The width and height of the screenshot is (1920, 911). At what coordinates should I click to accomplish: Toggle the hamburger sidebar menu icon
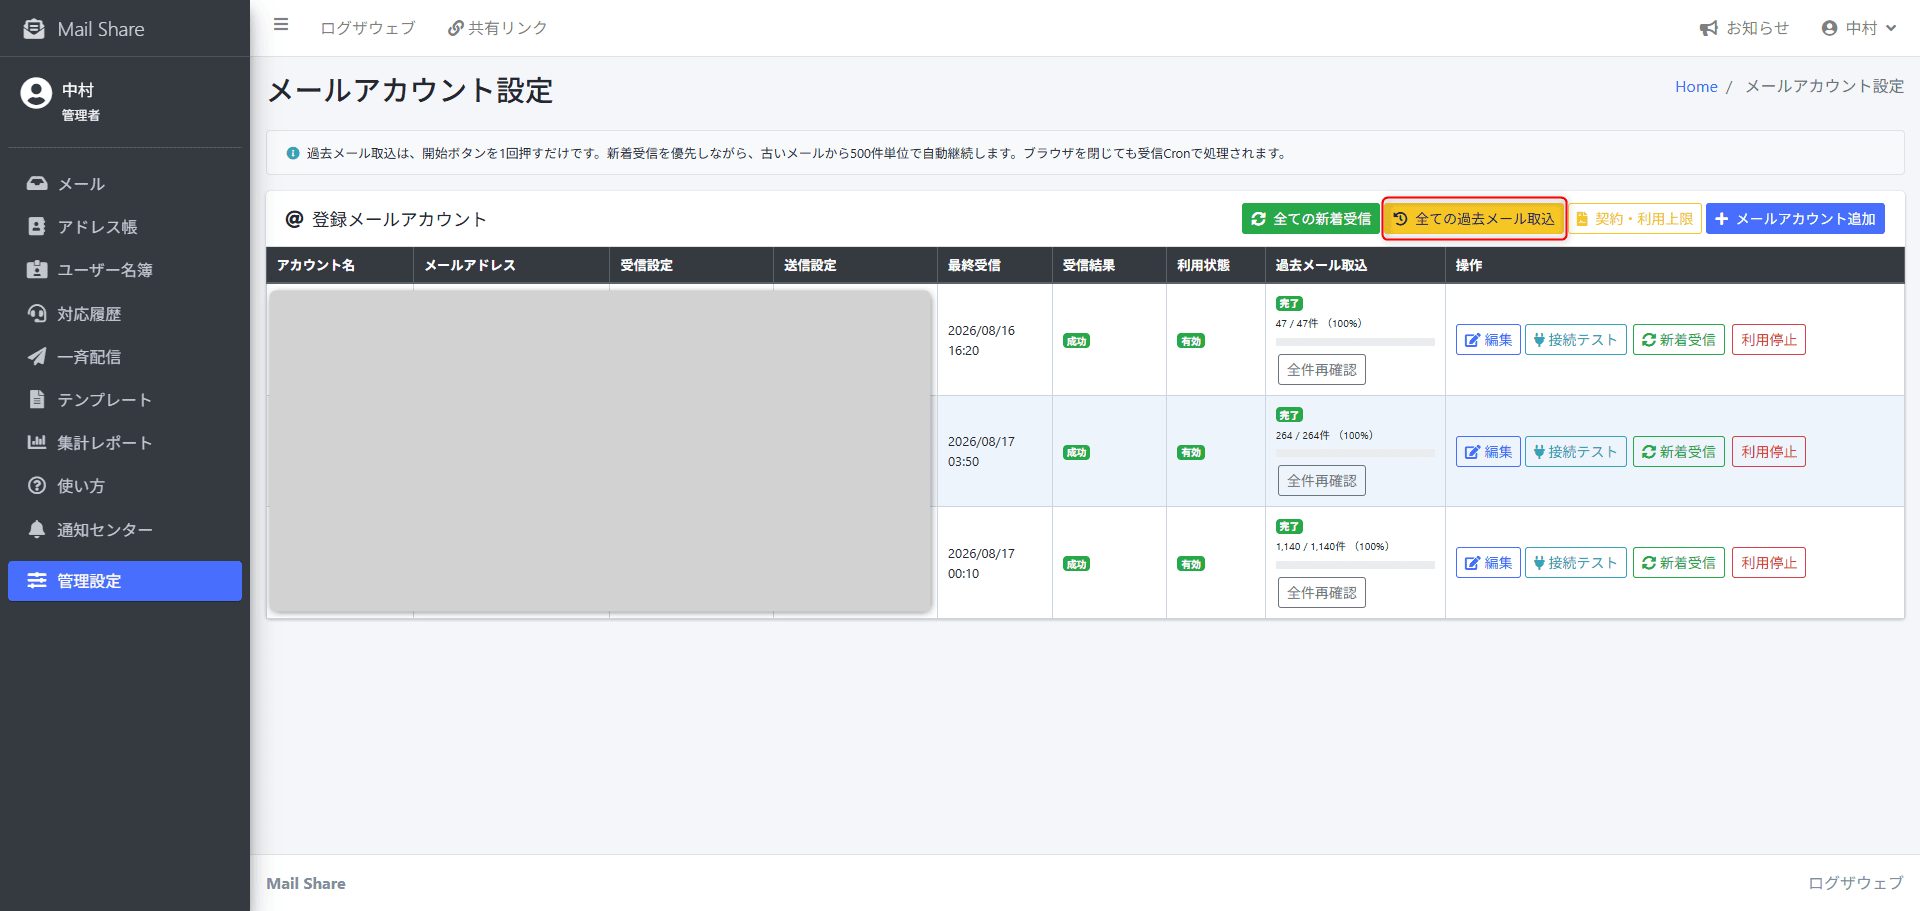coord(281,25)
